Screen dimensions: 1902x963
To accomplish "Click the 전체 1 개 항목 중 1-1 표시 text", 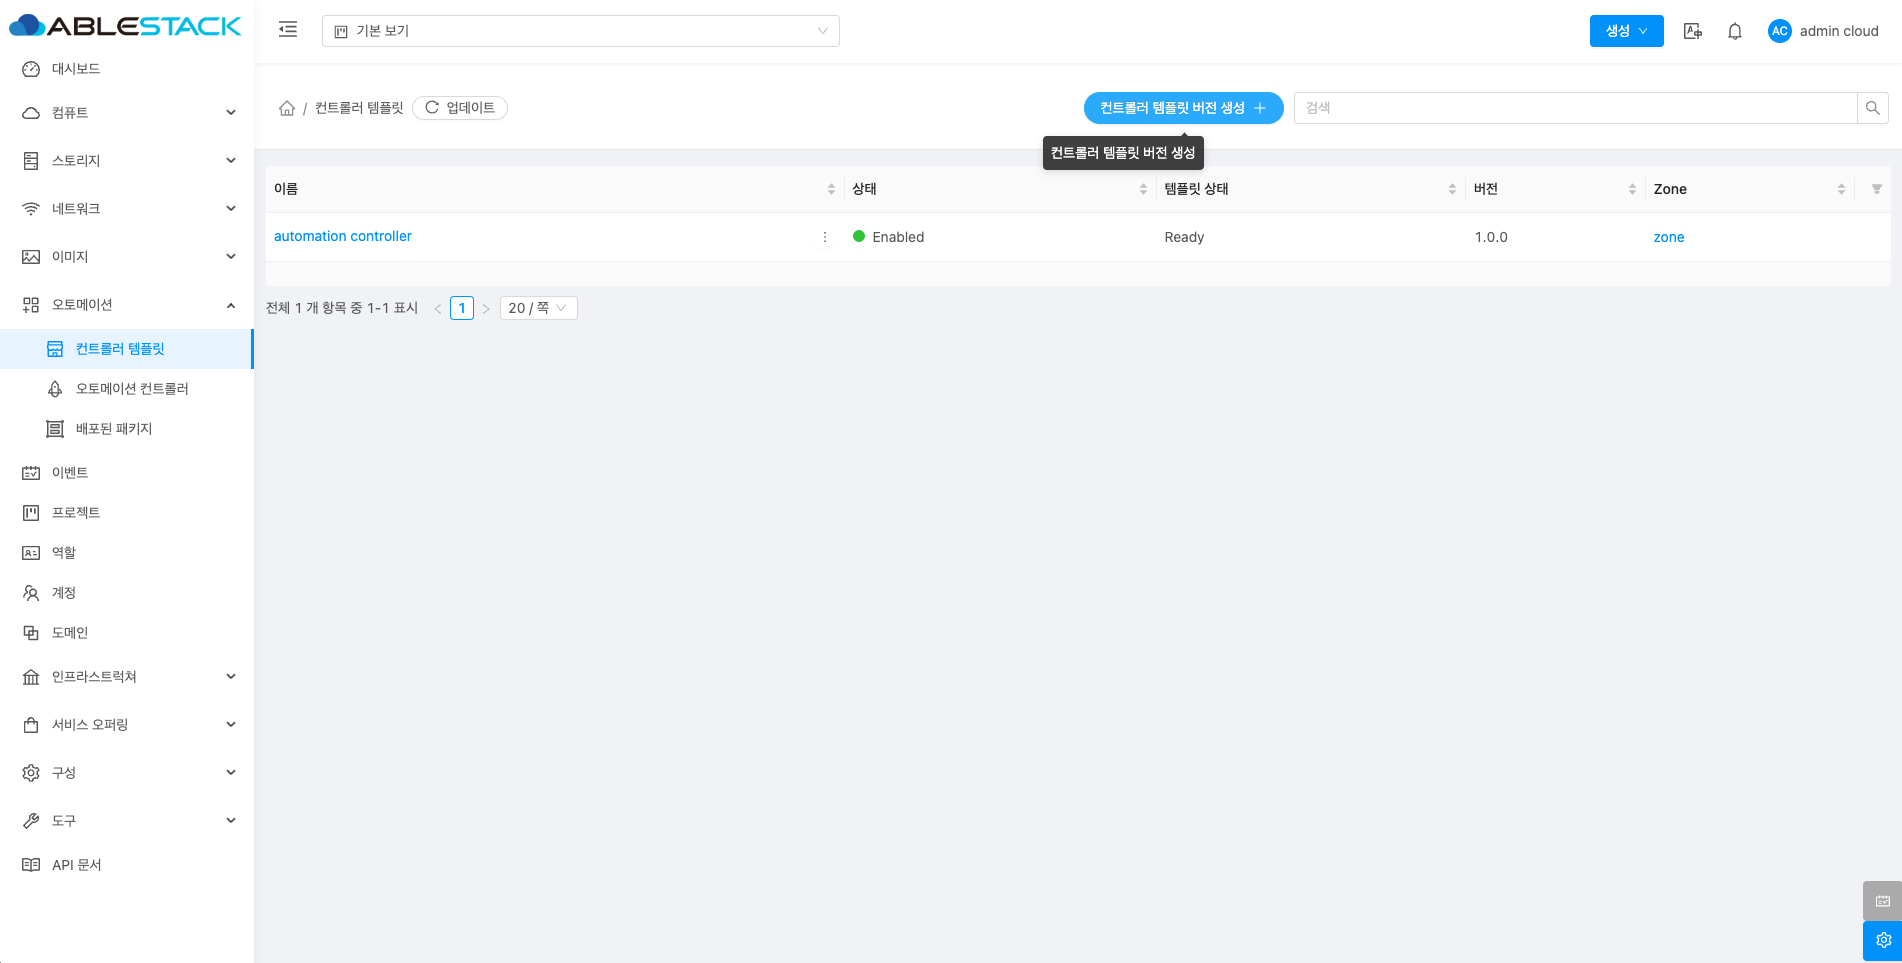I will (x=342, y=308).
